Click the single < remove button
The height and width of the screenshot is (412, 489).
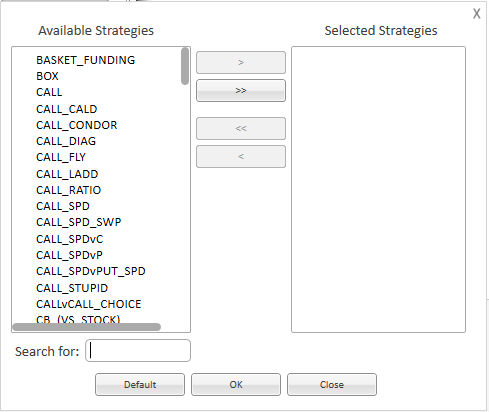tap(241, 156)
